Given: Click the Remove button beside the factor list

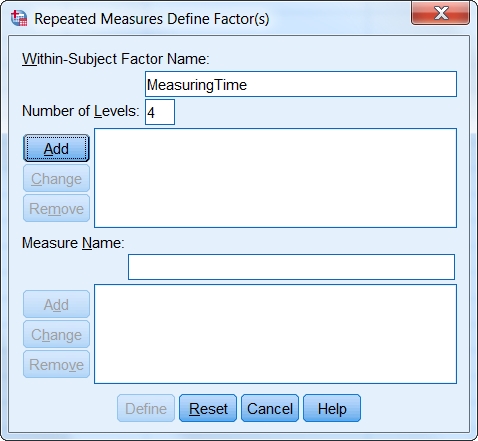Looking at the screenshot, I should click(x=56, y=208).
